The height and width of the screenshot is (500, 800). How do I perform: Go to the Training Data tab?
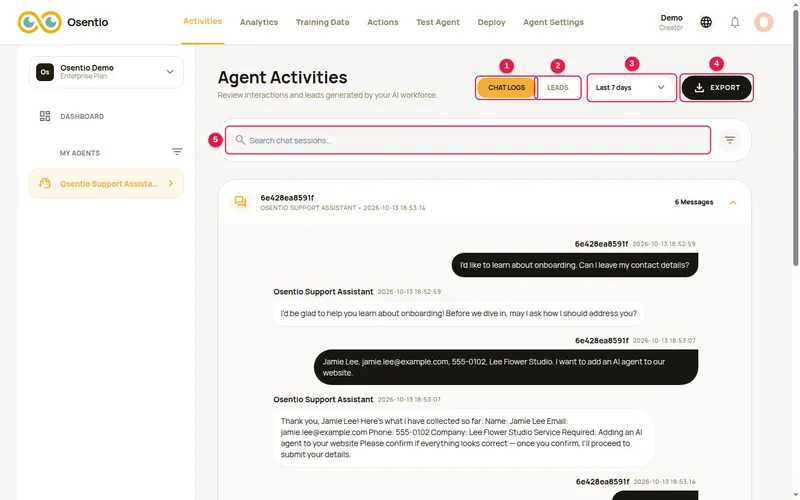coord(322,22)
